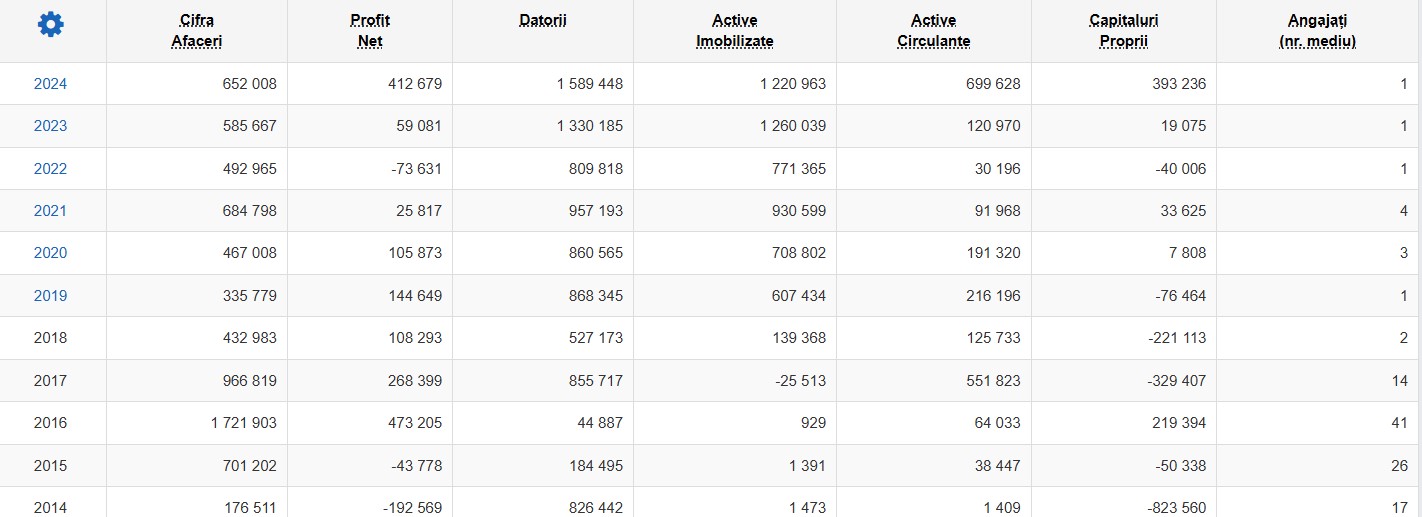Click turnover value 652 008

point(249,84)
